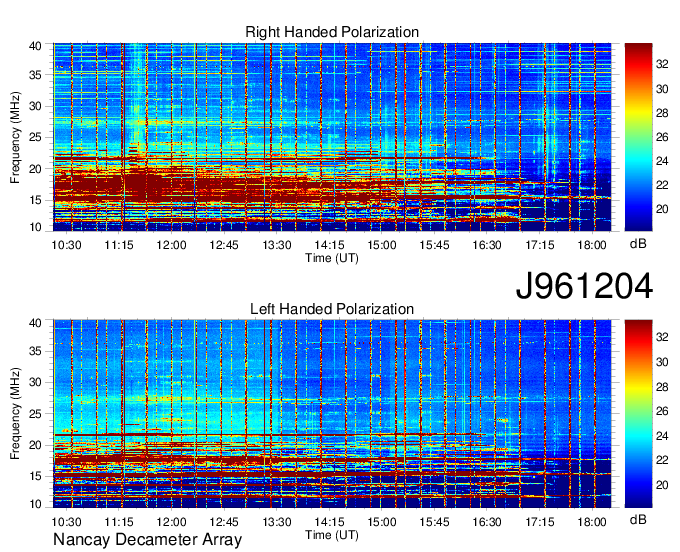Click the Right Handed Polarization spectrogram plot

[x=332, y=137]
